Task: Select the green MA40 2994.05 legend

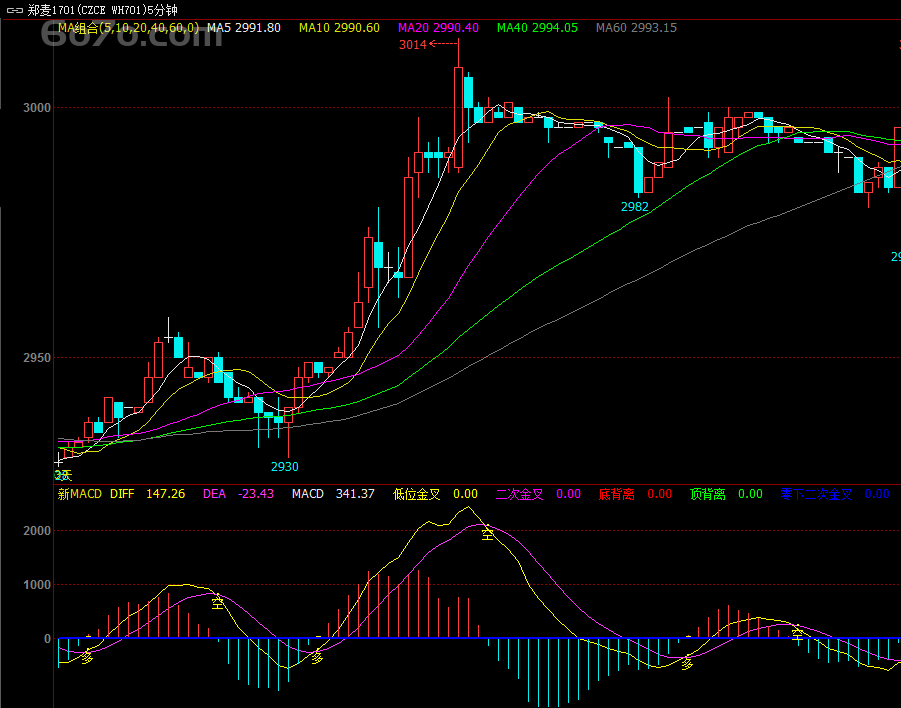Action: coord(537,28)
